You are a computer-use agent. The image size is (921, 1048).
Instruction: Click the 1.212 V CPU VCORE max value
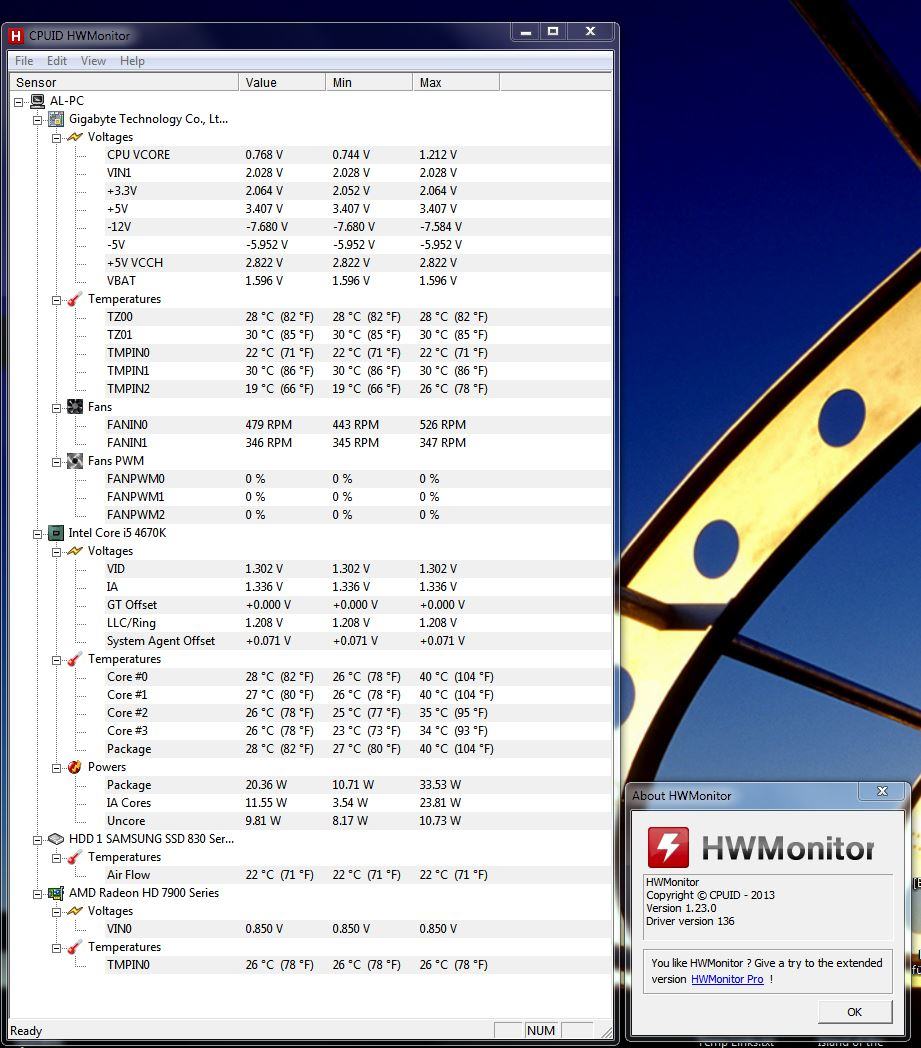(438, 155)
